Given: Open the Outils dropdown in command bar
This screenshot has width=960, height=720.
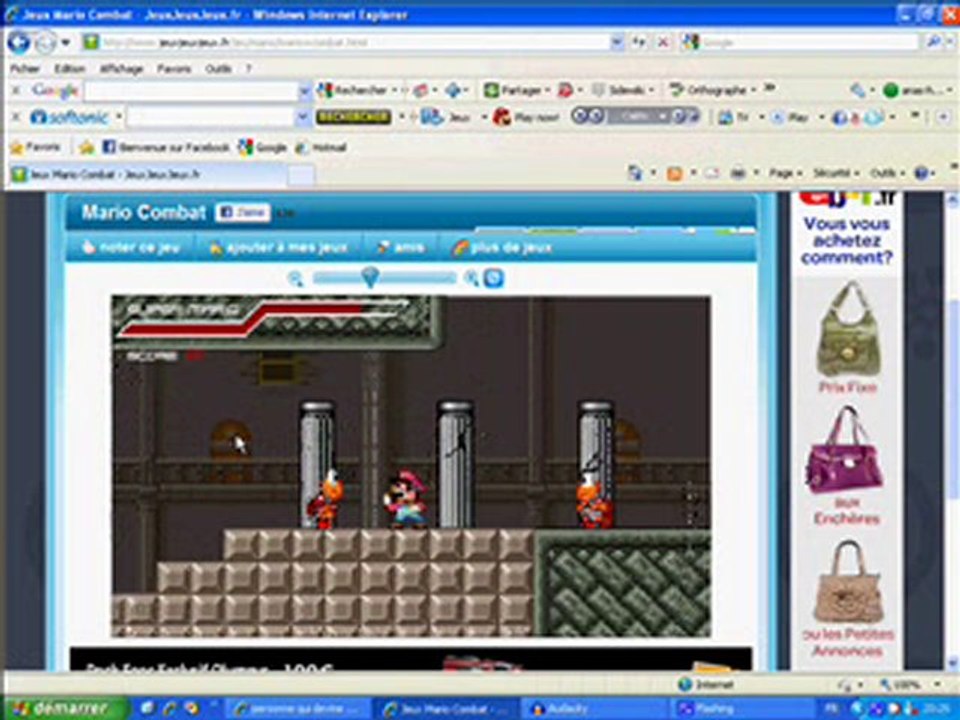Looking at the screenshot, I should tap(887, 174).
